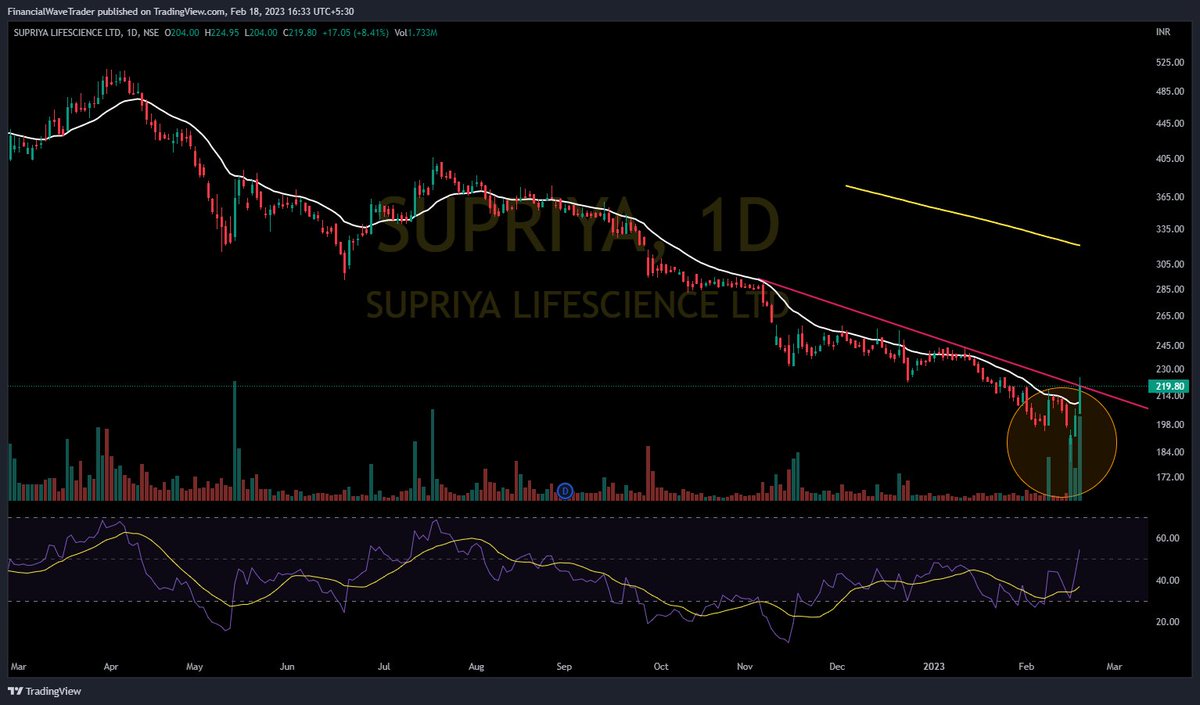Click the Dec time axis label
1200x705 pixels.
coord(838,665)
